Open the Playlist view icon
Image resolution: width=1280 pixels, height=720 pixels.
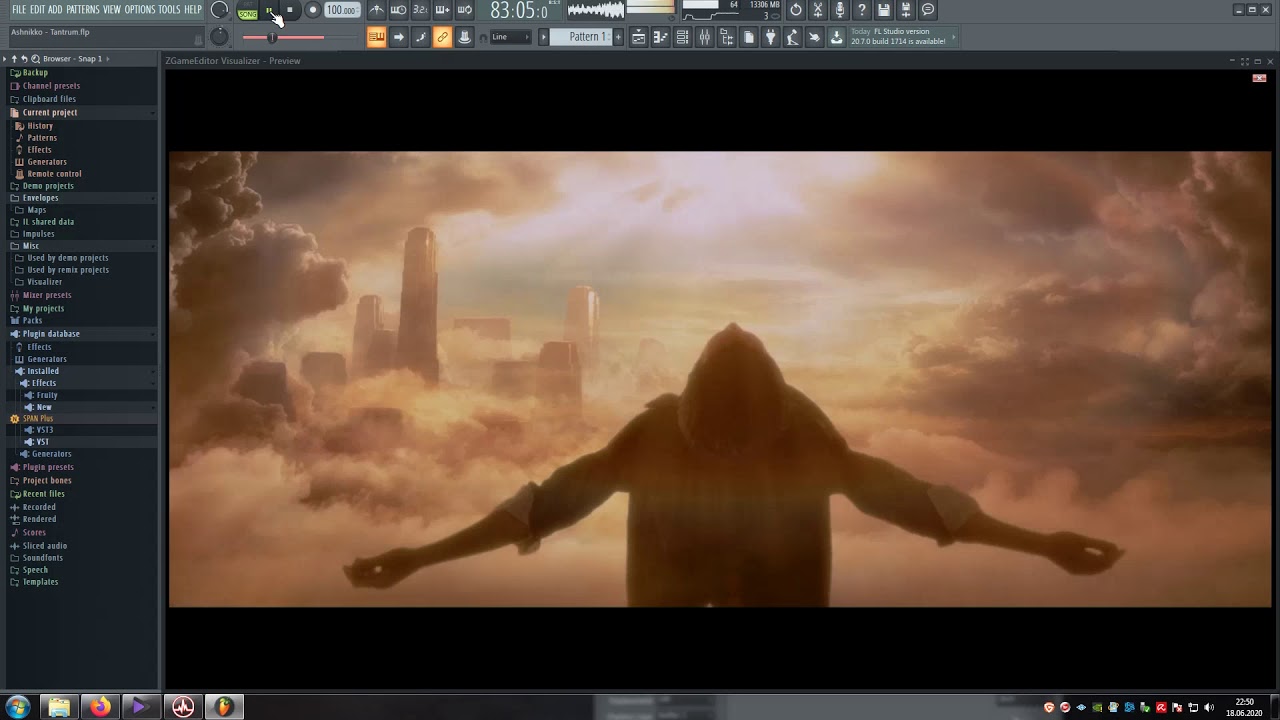click(x=638, y=37)
